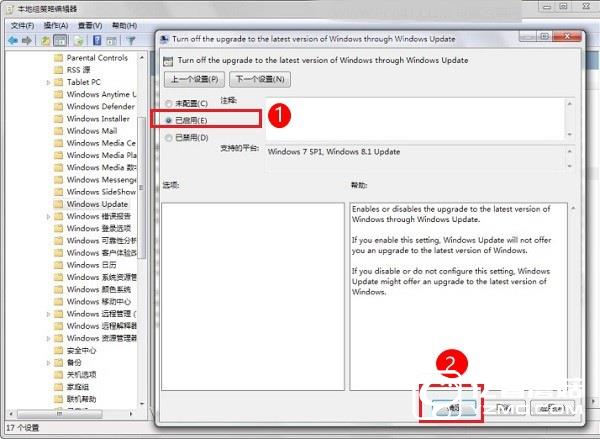
Task: Open the 文件(F) menu
Action: click(x=22, y=26)
